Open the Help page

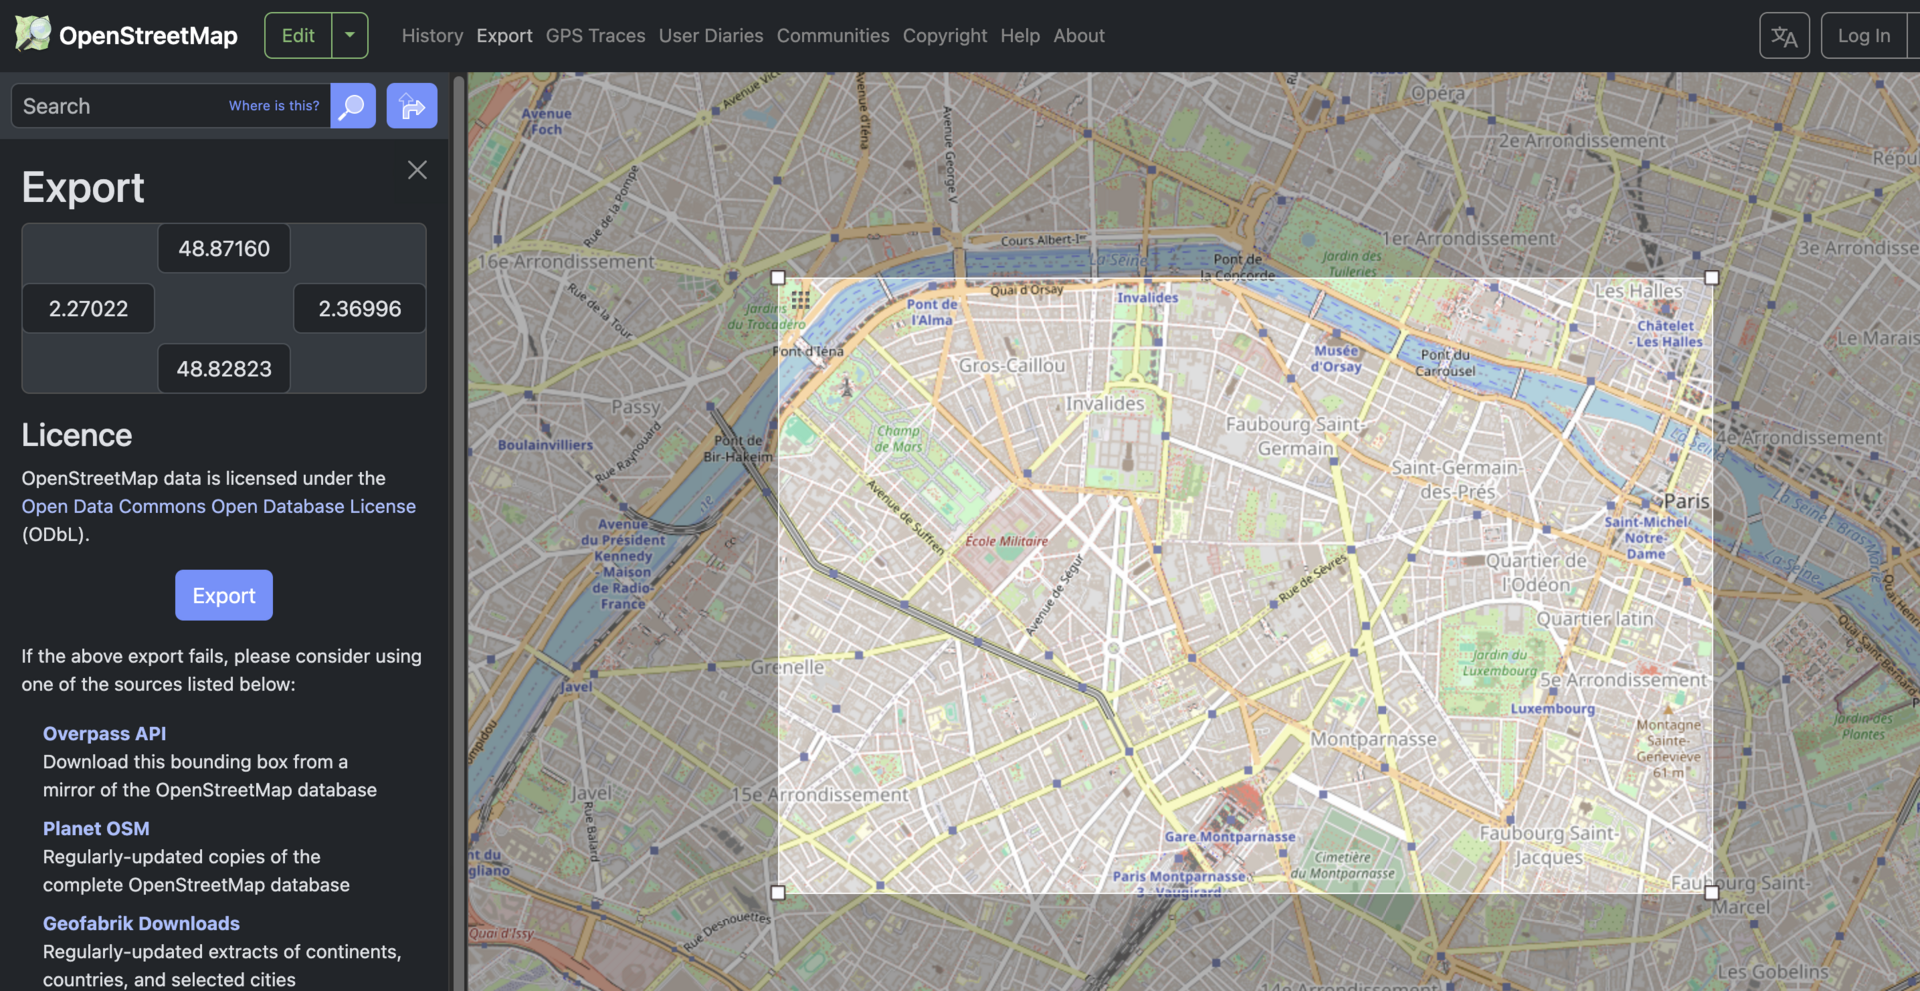point(1020,35)
